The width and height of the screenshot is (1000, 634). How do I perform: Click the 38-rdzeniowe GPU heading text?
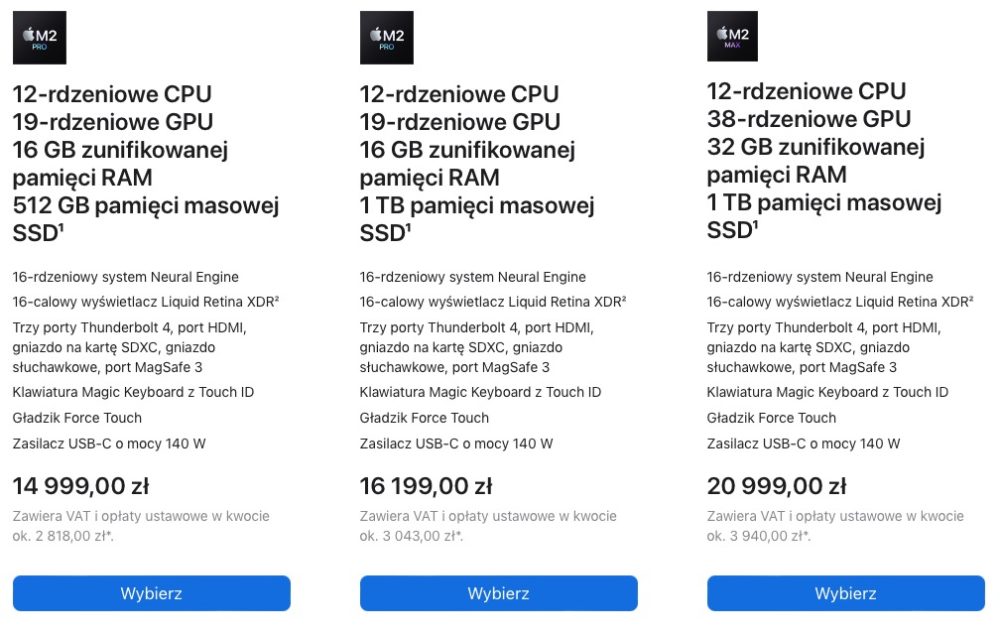pos(809,119)
